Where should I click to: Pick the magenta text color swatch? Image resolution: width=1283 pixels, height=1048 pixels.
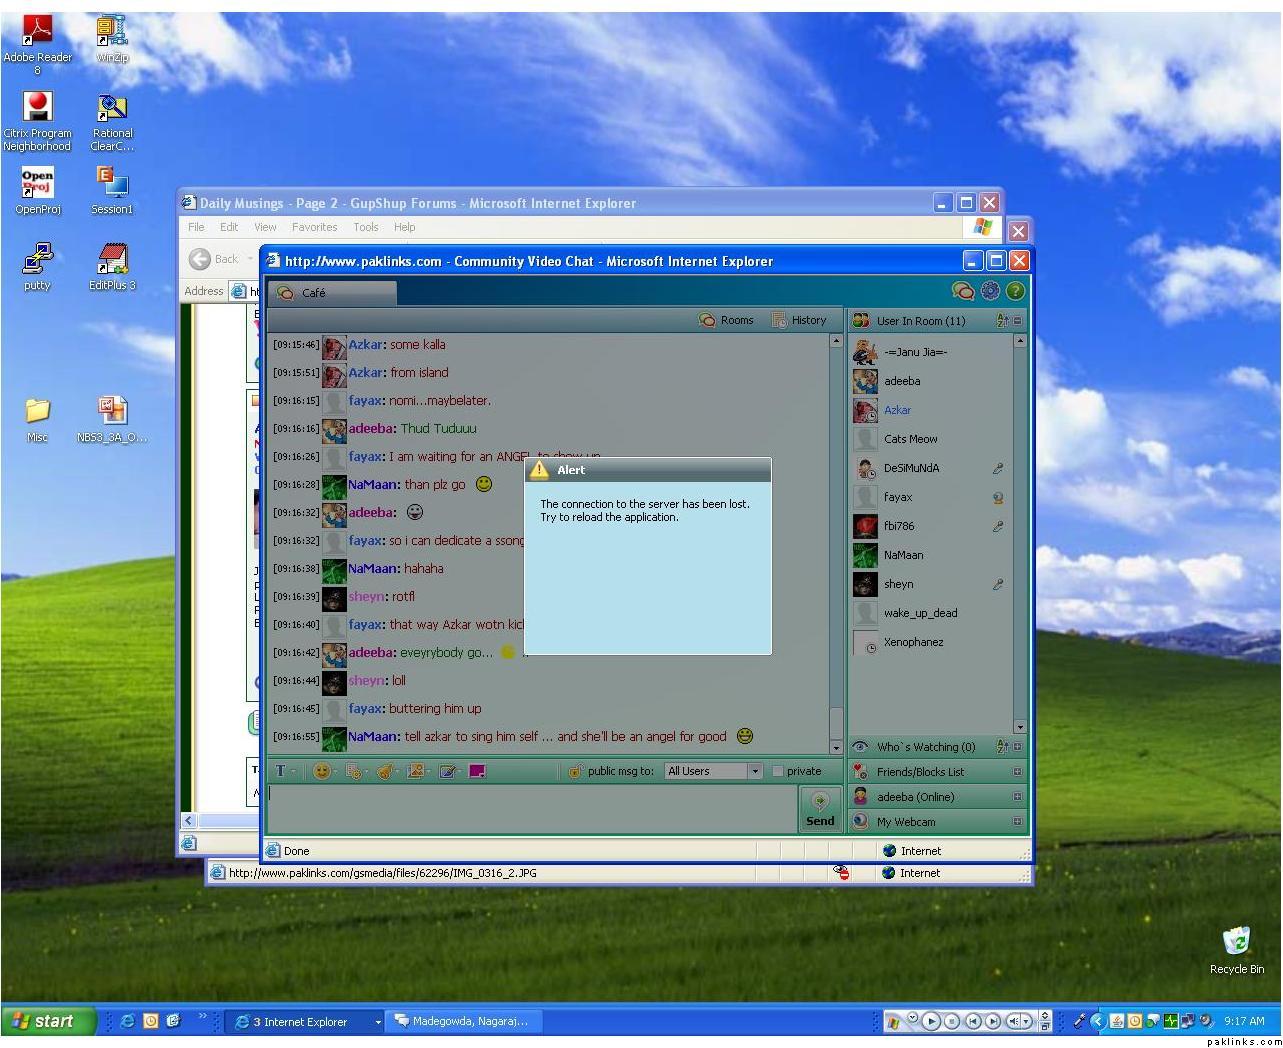point(477,771)
